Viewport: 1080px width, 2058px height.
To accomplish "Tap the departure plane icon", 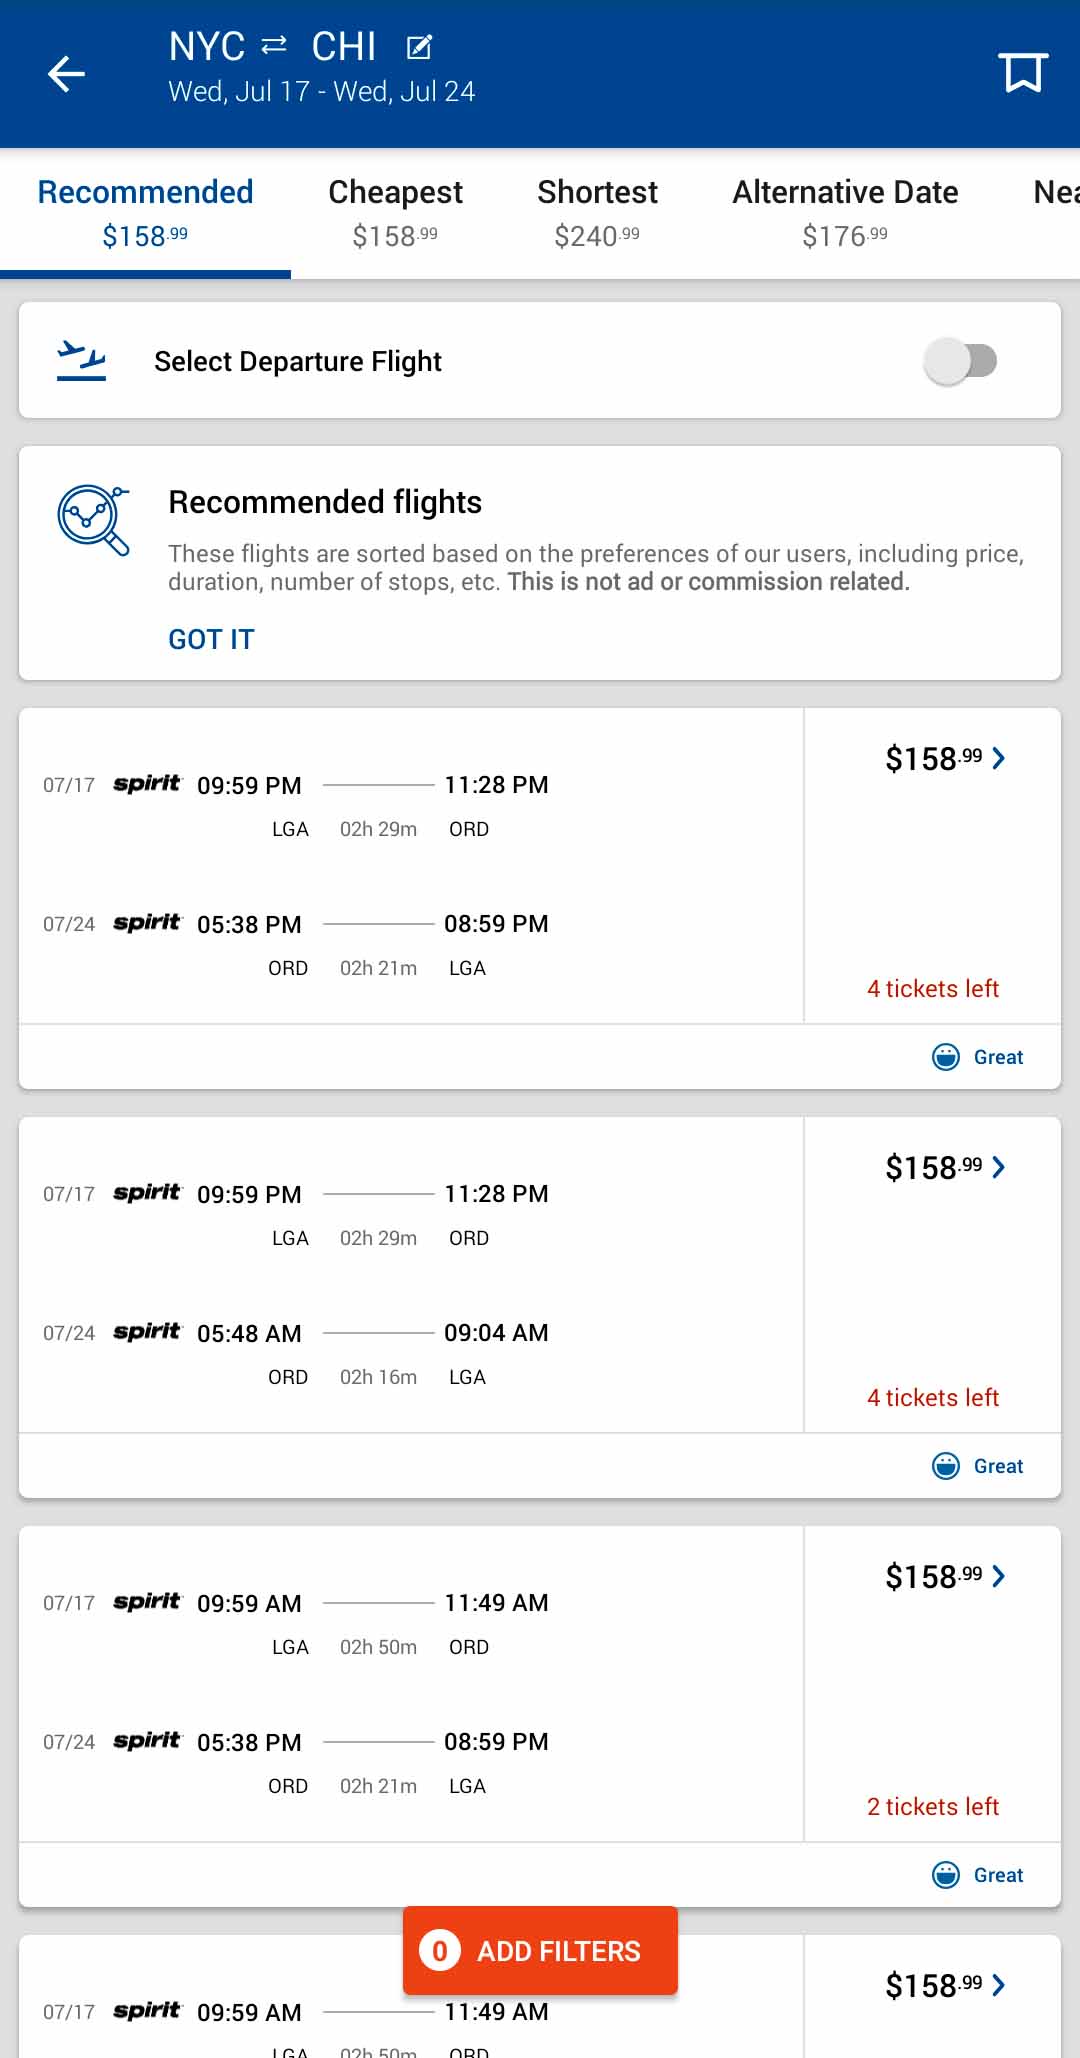I will 81,361.
